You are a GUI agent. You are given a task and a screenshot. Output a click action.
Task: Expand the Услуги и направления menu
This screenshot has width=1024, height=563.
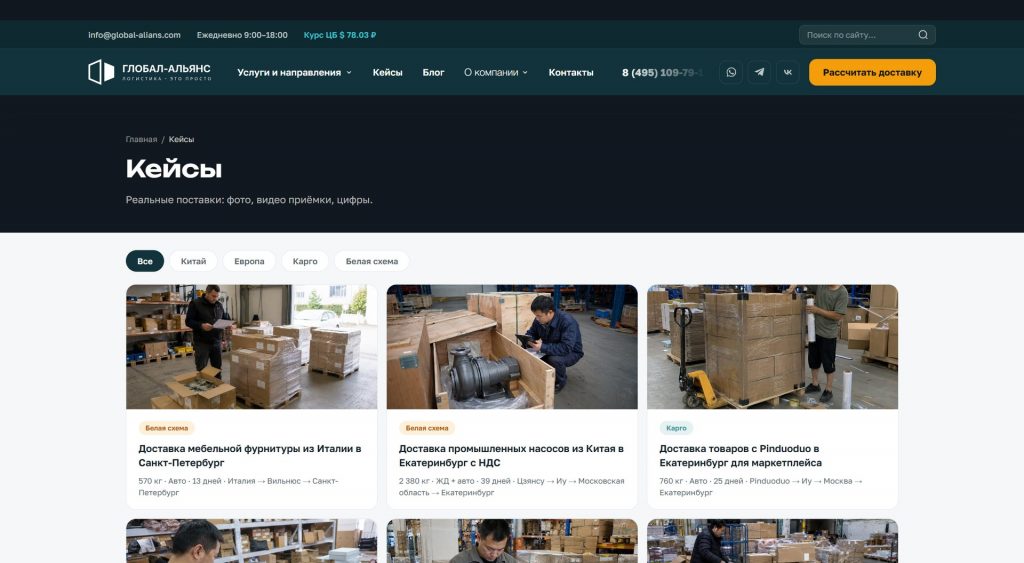pos(294,72)
